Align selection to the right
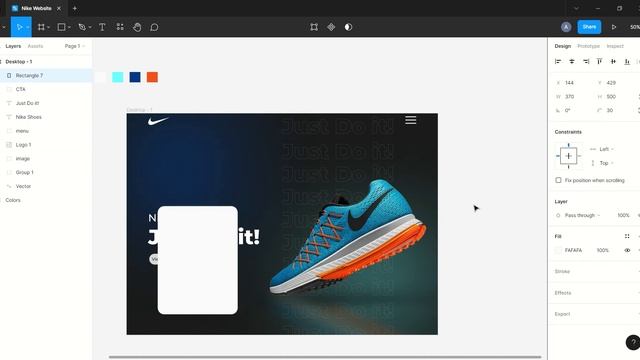Viewport: 640px width, 360px height. click(x=586, y=61)
